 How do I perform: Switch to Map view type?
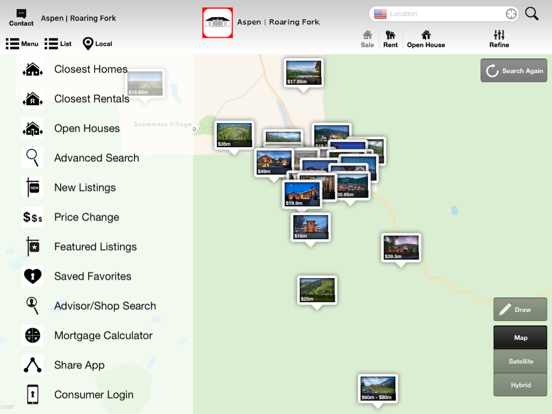[520, 337]
